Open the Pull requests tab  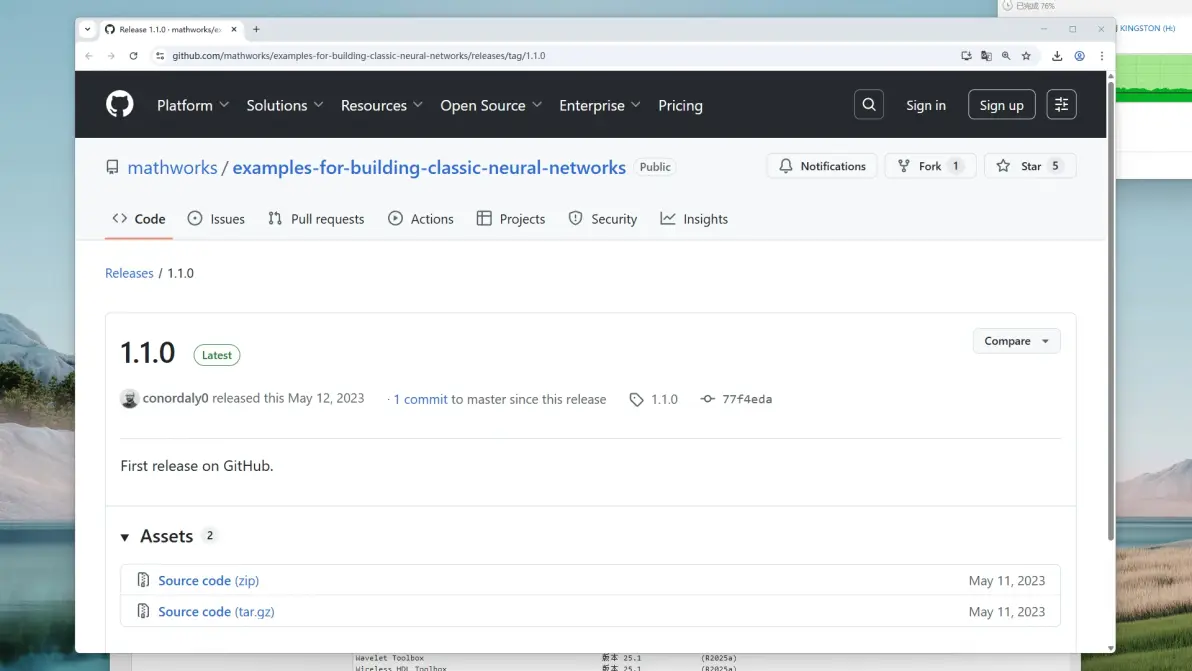[x=316, y=219]
